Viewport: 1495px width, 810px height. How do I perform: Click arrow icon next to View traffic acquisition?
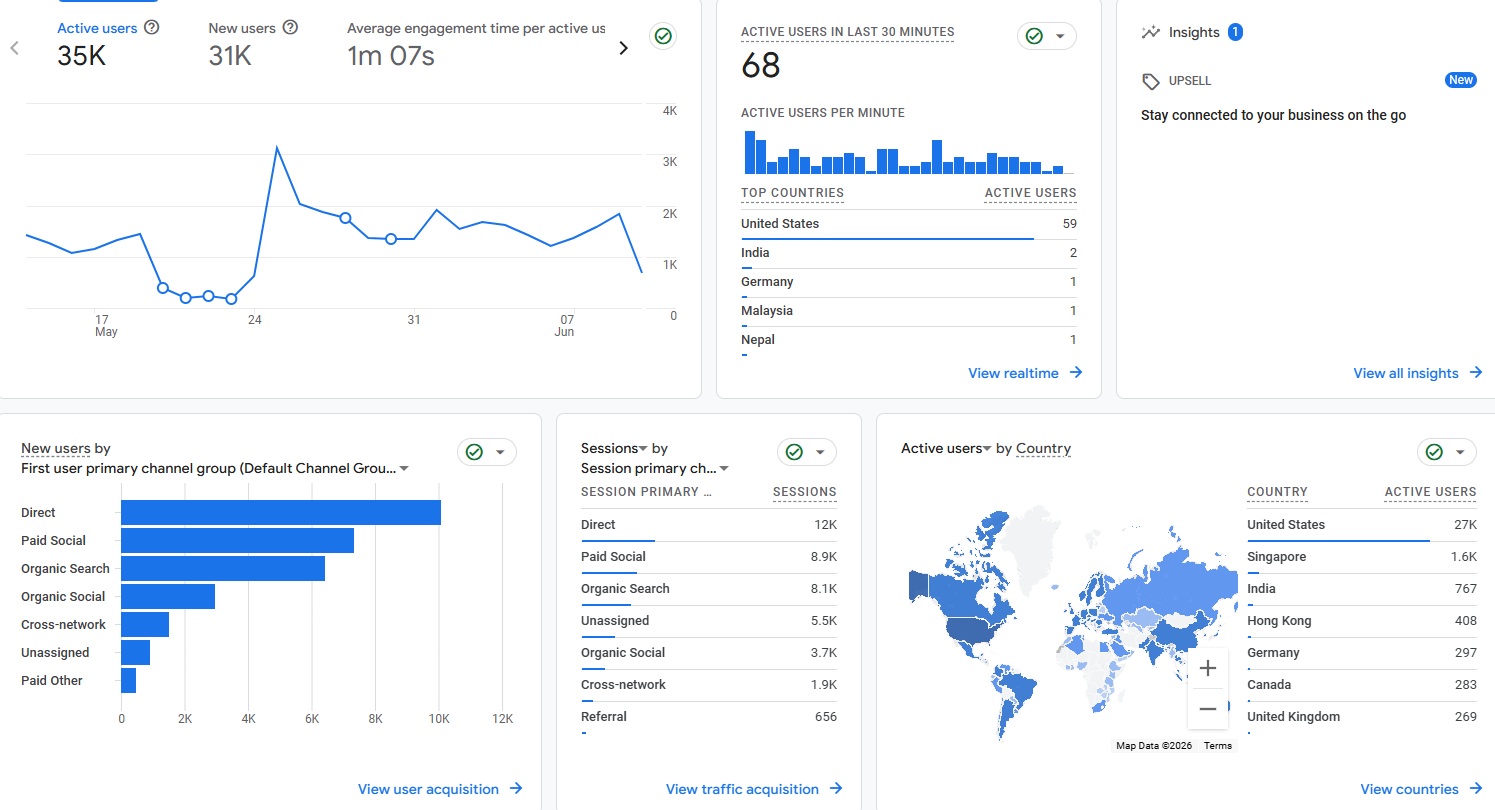836,788
